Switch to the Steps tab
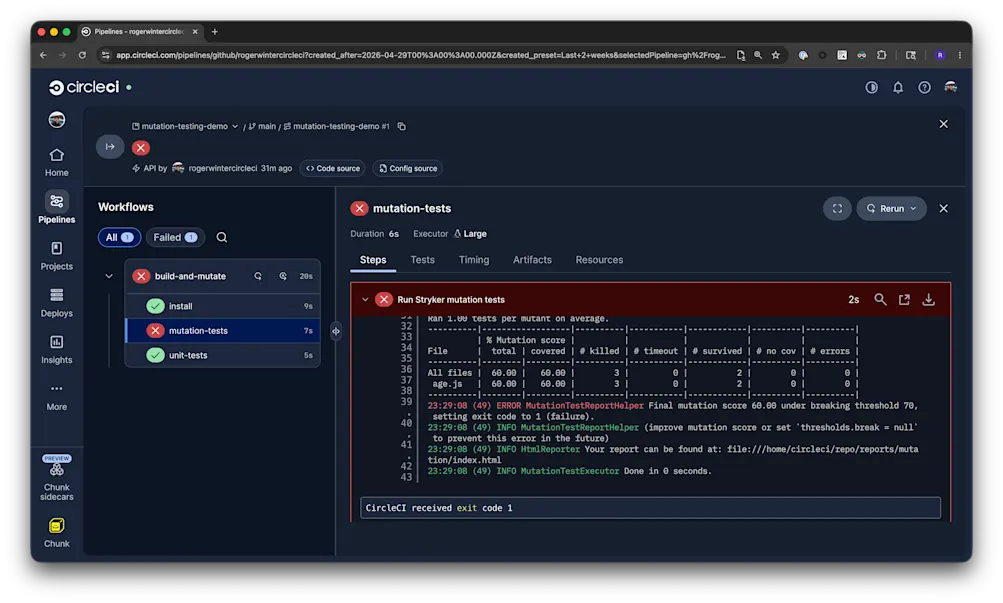The height and width of the screenshot is (603, 1003). [x=373, y=260]
